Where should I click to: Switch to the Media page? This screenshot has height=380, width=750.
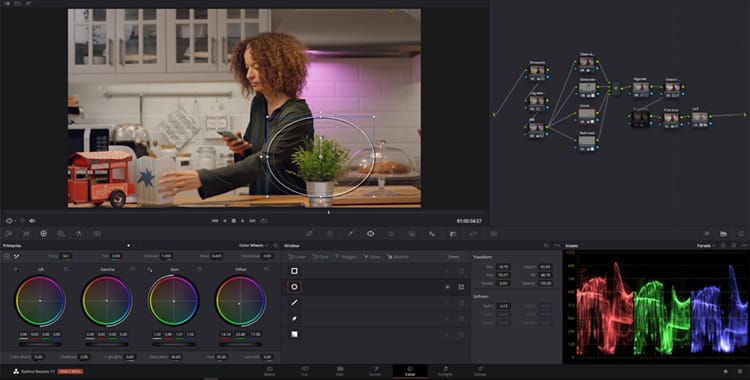coord(270,371)
